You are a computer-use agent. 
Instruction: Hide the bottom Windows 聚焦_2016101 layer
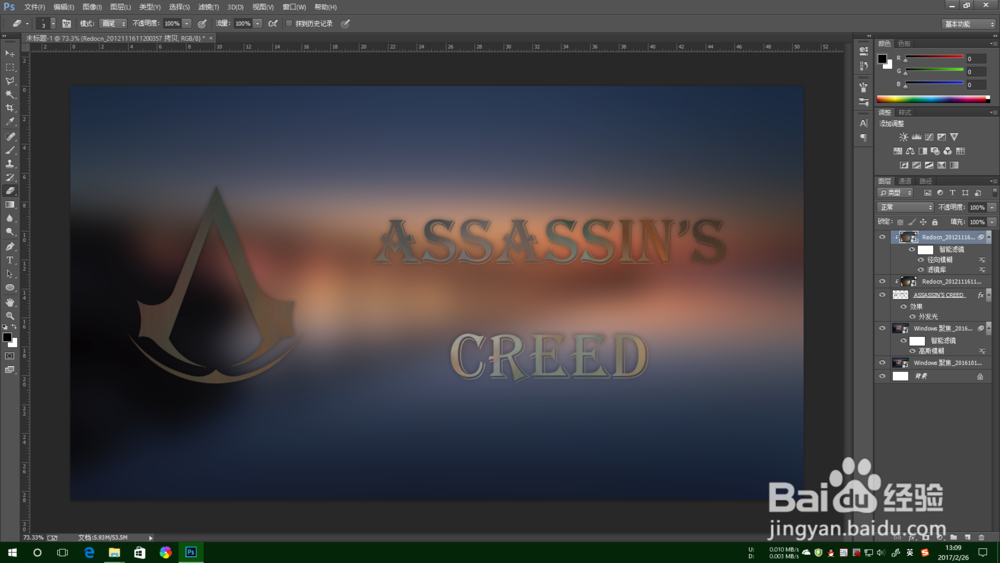point(883,363)
